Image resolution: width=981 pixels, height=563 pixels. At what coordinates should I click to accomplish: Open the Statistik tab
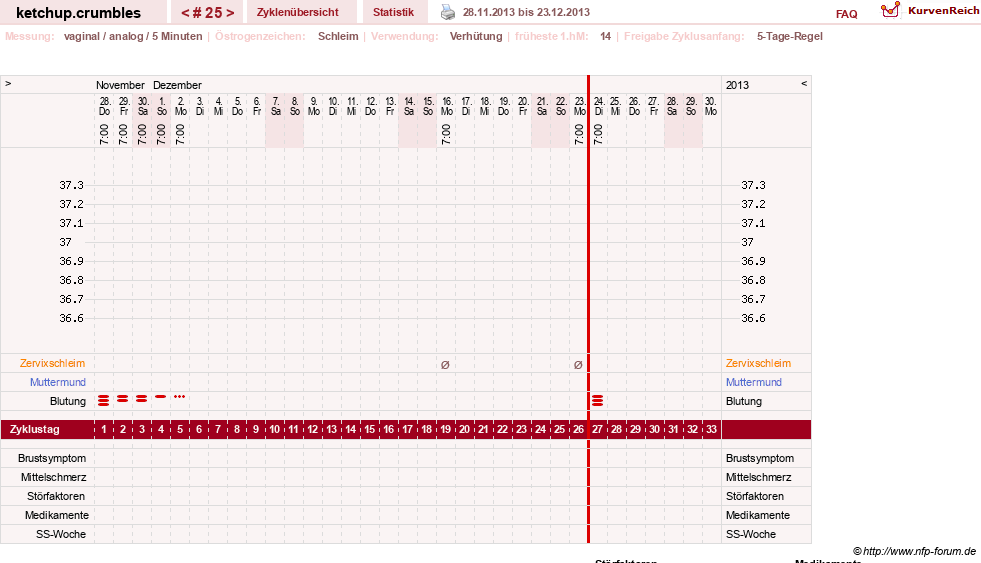[394, 12]
